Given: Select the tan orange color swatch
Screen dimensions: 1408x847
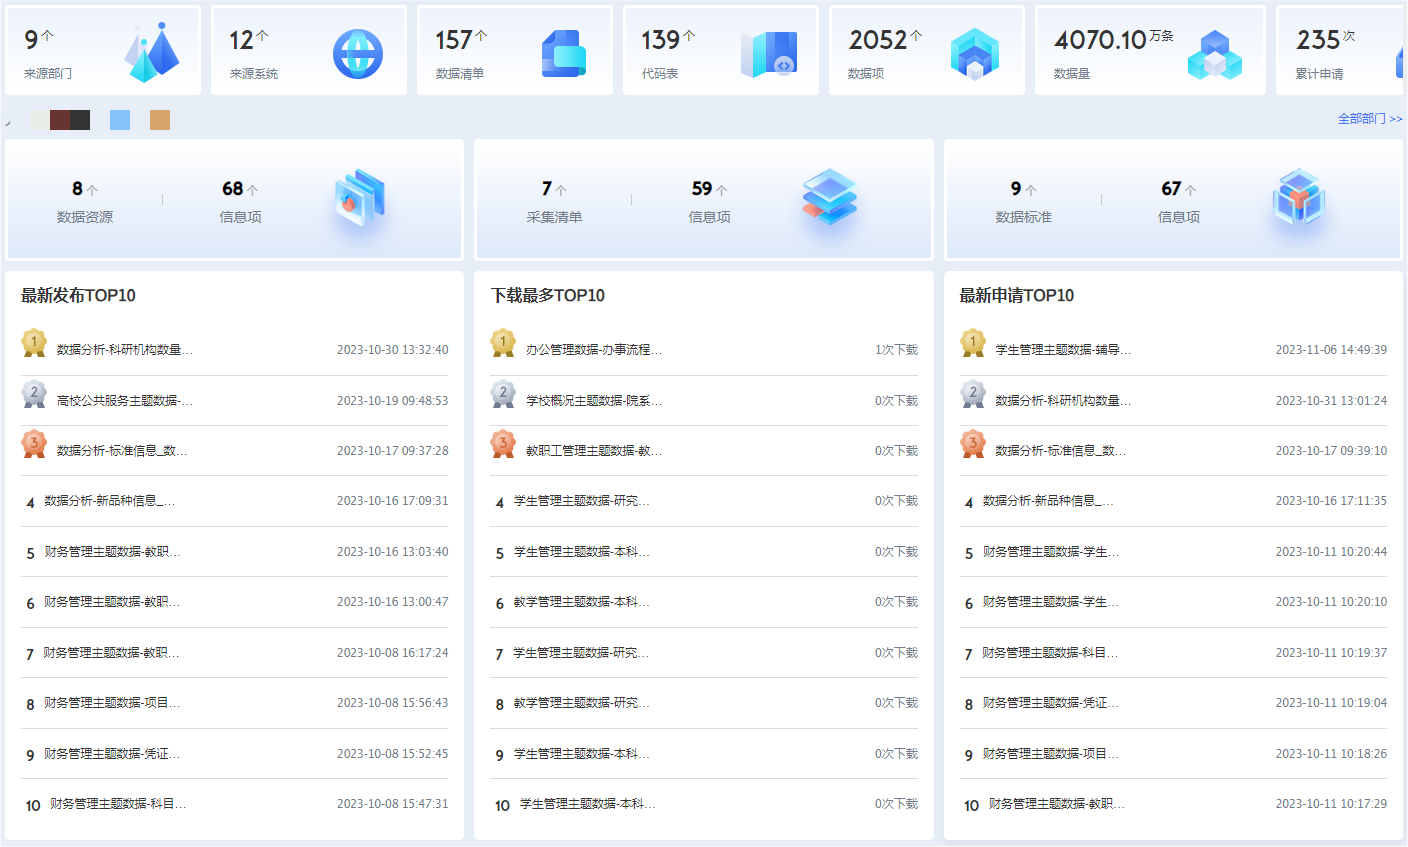Looking at the screenshot, I should 160,120.
